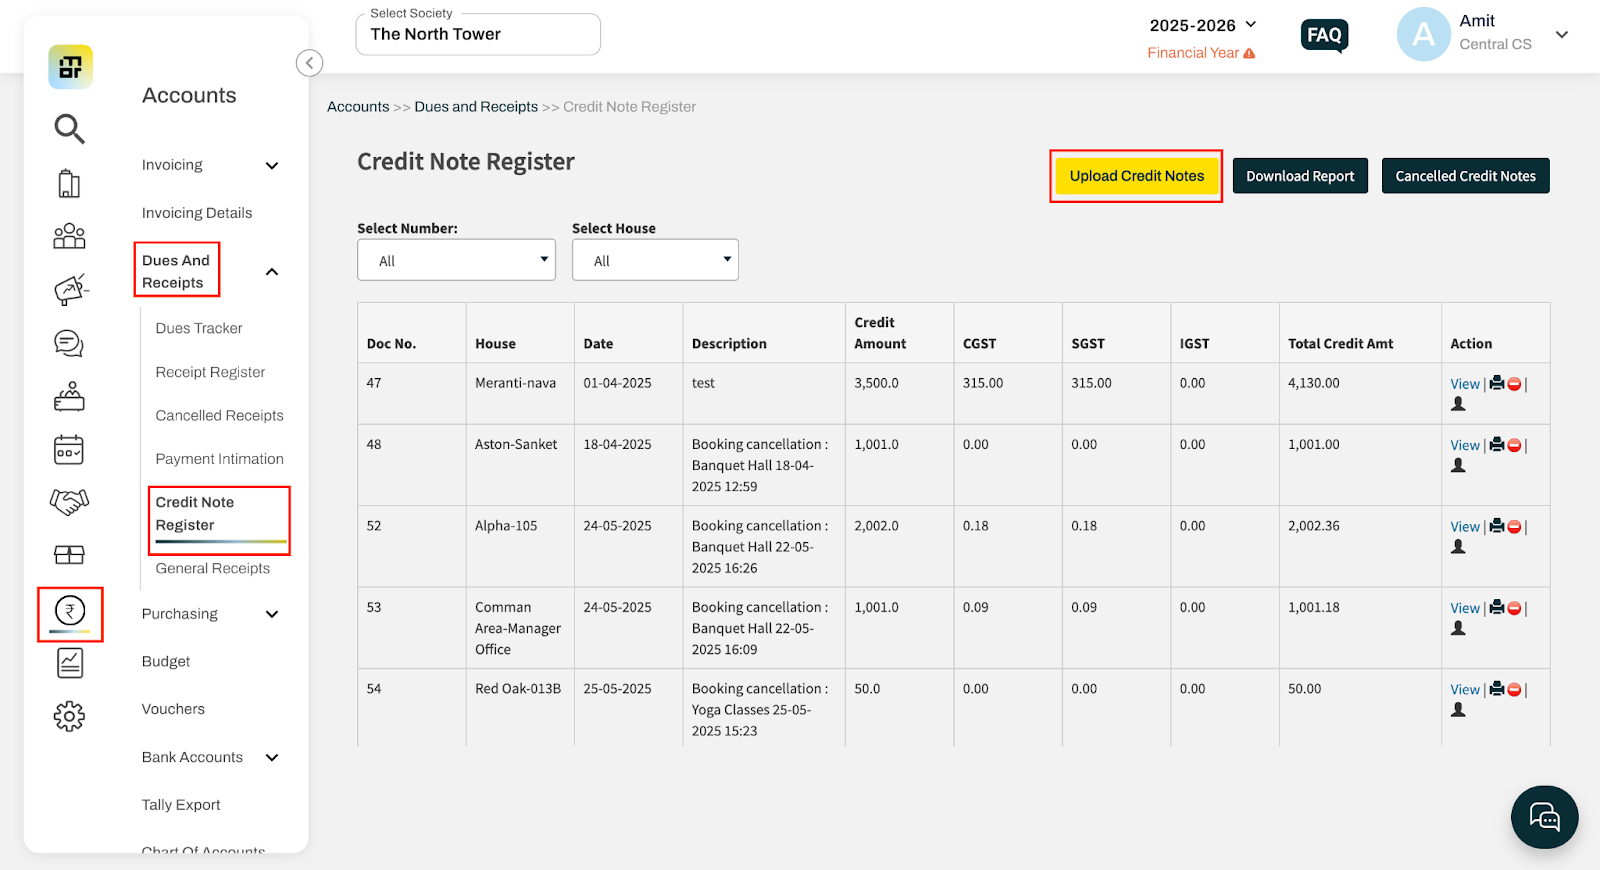Click the Upload Credit Notes button
Screen dimensions: 1600x870
point(1136,176)
